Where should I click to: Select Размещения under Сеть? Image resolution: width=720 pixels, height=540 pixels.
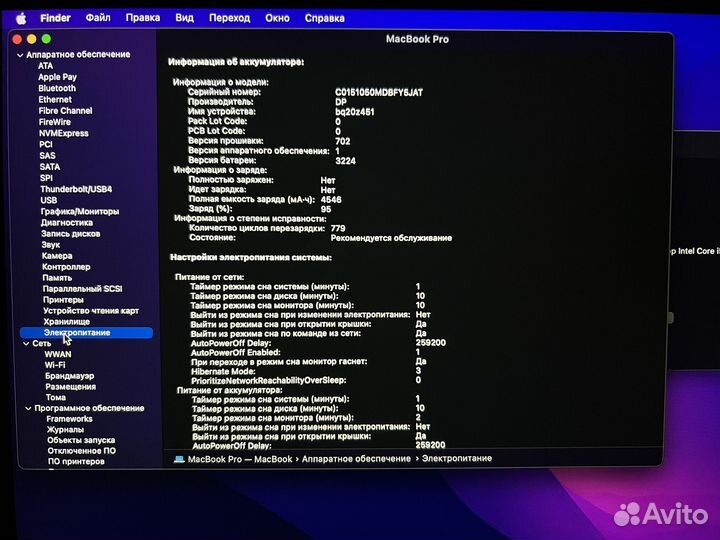pos(71,387)
